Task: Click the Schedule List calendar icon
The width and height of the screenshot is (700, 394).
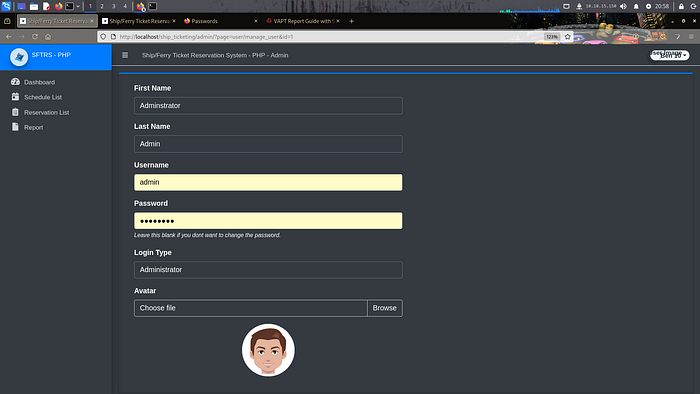Action: pos(15,97)
